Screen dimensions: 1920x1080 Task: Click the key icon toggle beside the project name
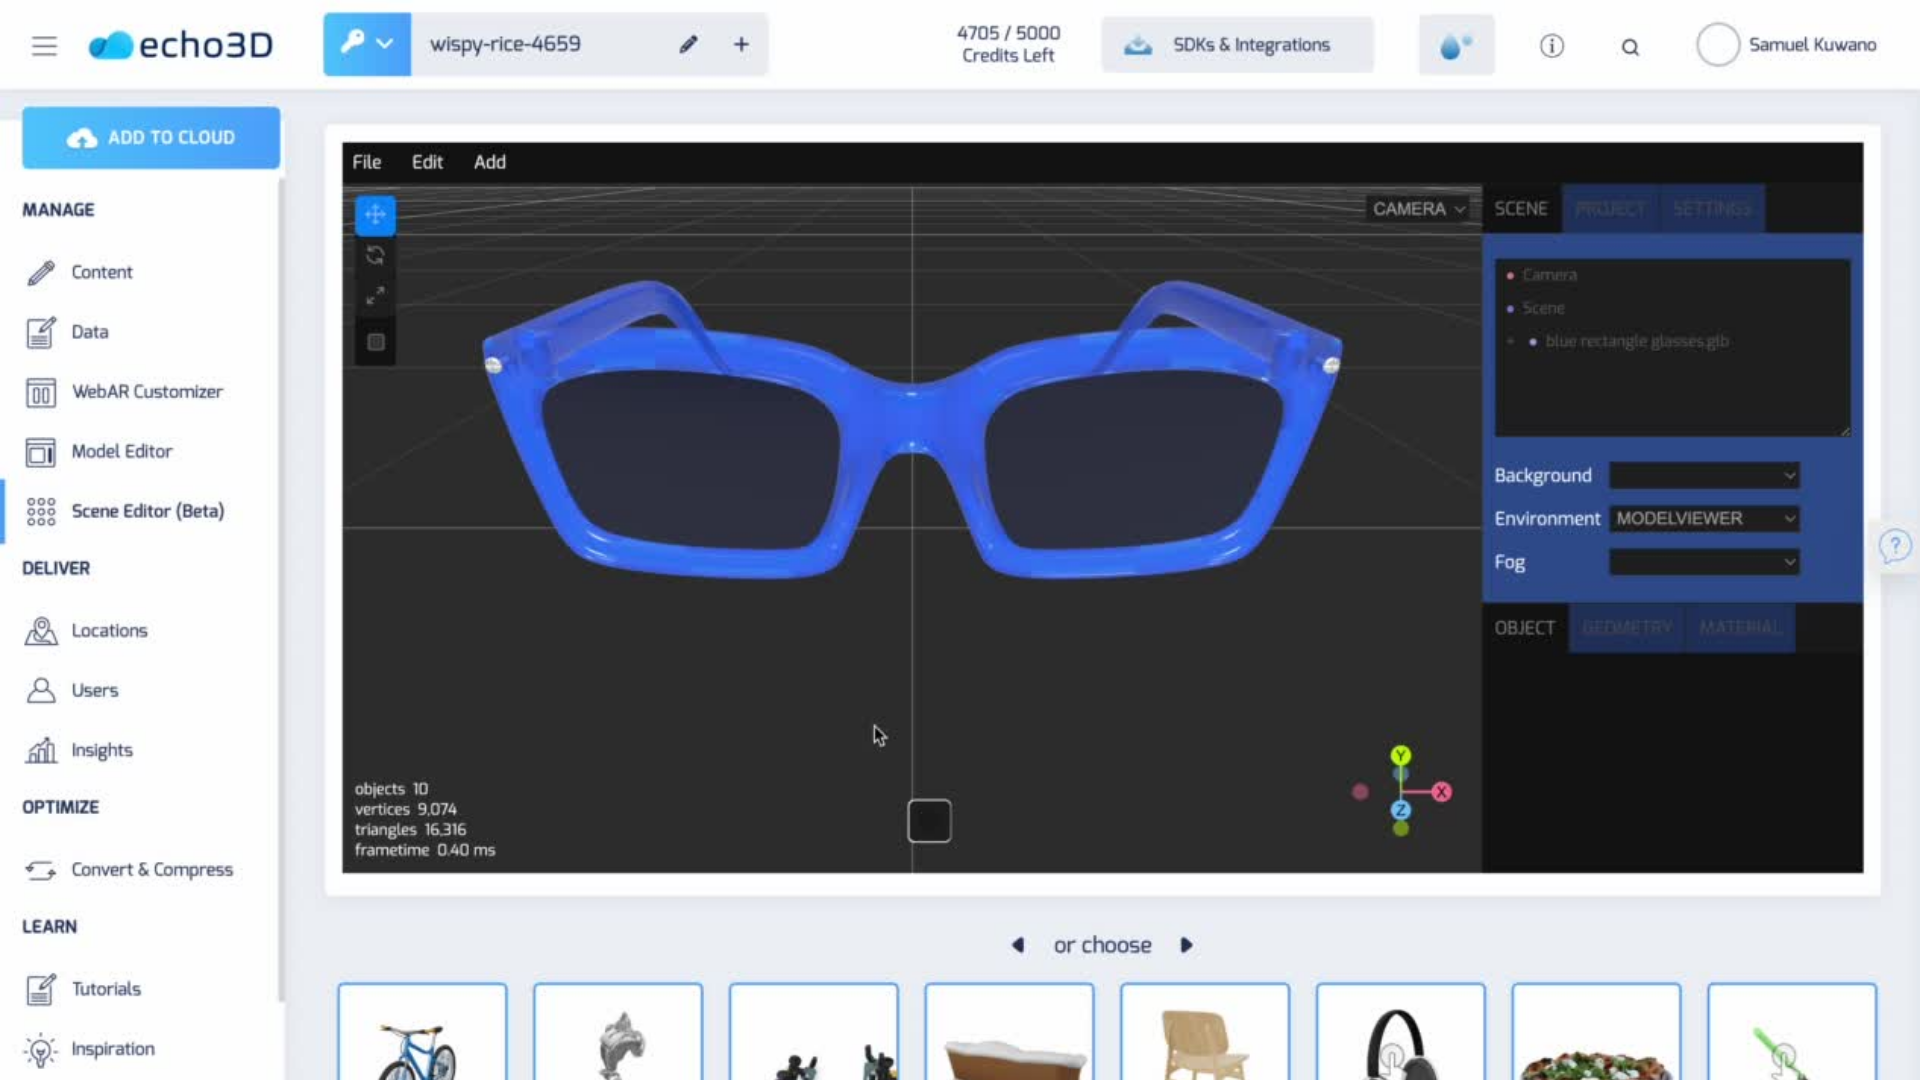click(356, 44)
